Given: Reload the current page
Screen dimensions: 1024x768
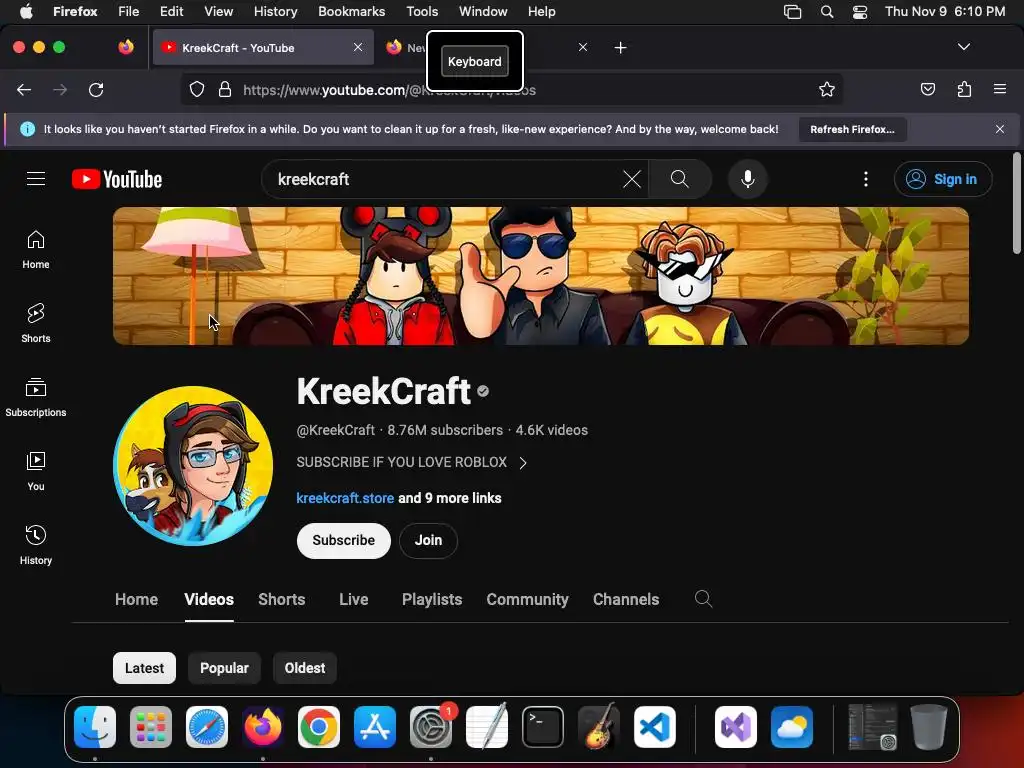Looking at the screenshot, I should tap(96, 89).
